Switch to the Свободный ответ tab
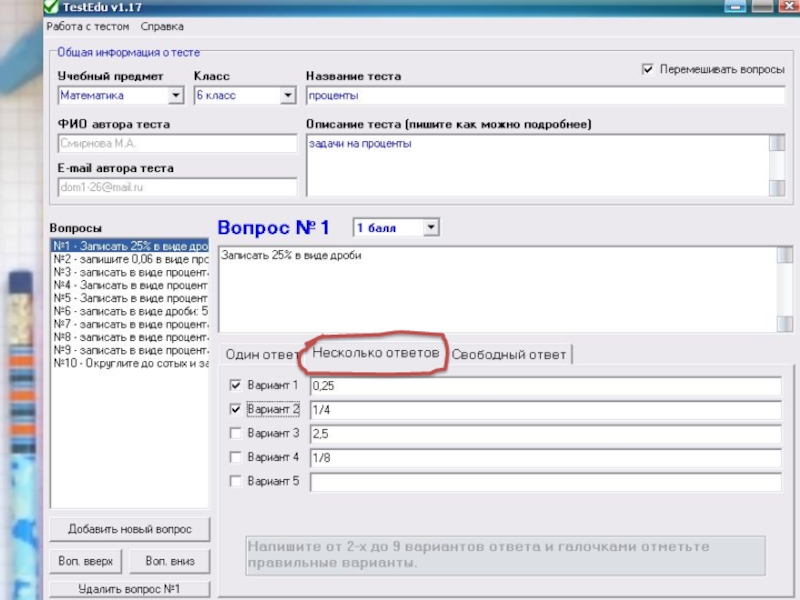This screenshot has height=600, width=800. coord(509,355)
